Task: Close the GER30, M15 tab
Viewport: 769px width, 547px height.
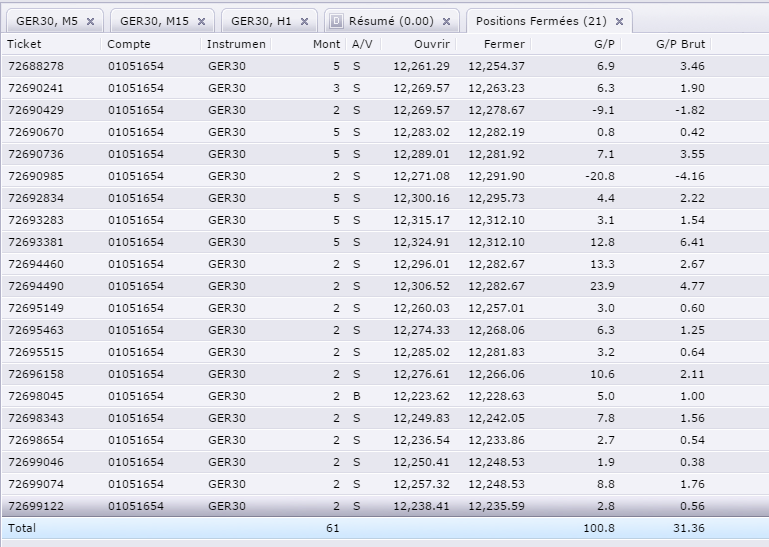Action: coord(201,22)
